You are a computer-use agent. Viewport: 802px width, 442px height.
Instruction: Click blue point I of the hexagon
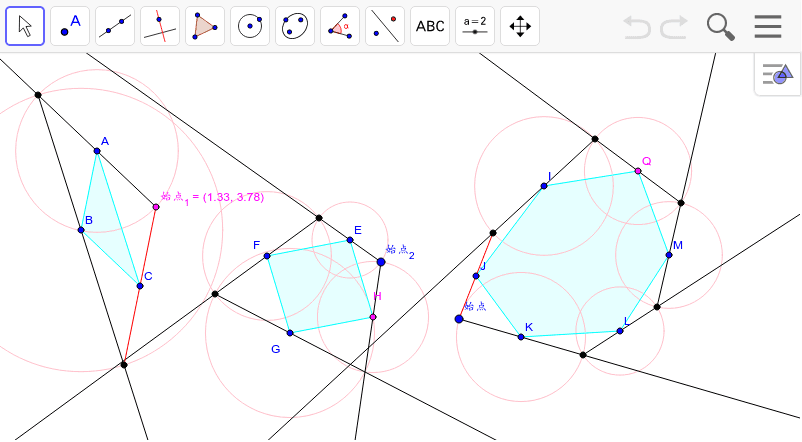(x=544, y=186)
